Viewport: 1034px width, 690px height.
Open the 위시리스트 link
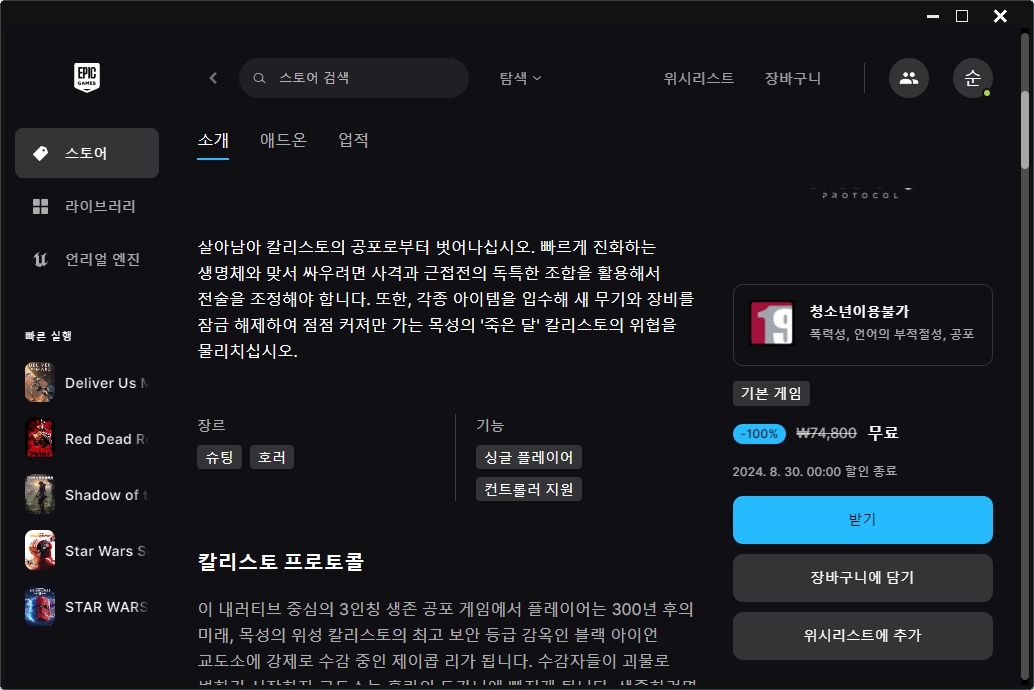pyautogui.click(x=698, y=78)
